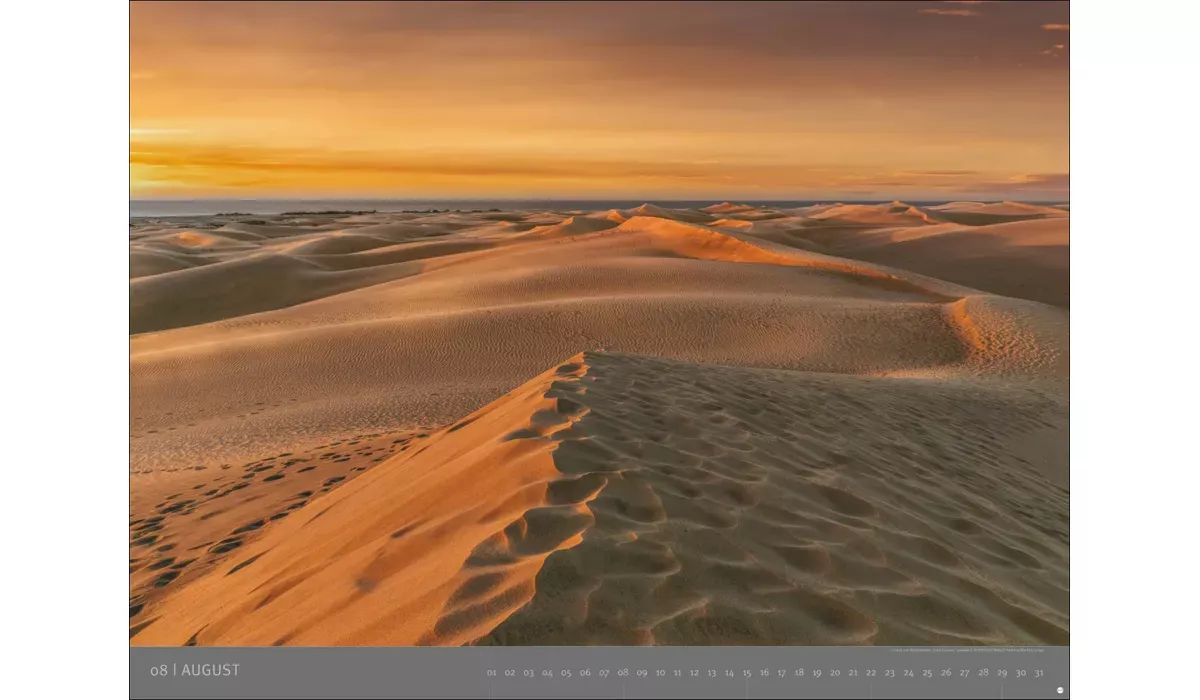Click the 08 | AUGUST month label

195,670
